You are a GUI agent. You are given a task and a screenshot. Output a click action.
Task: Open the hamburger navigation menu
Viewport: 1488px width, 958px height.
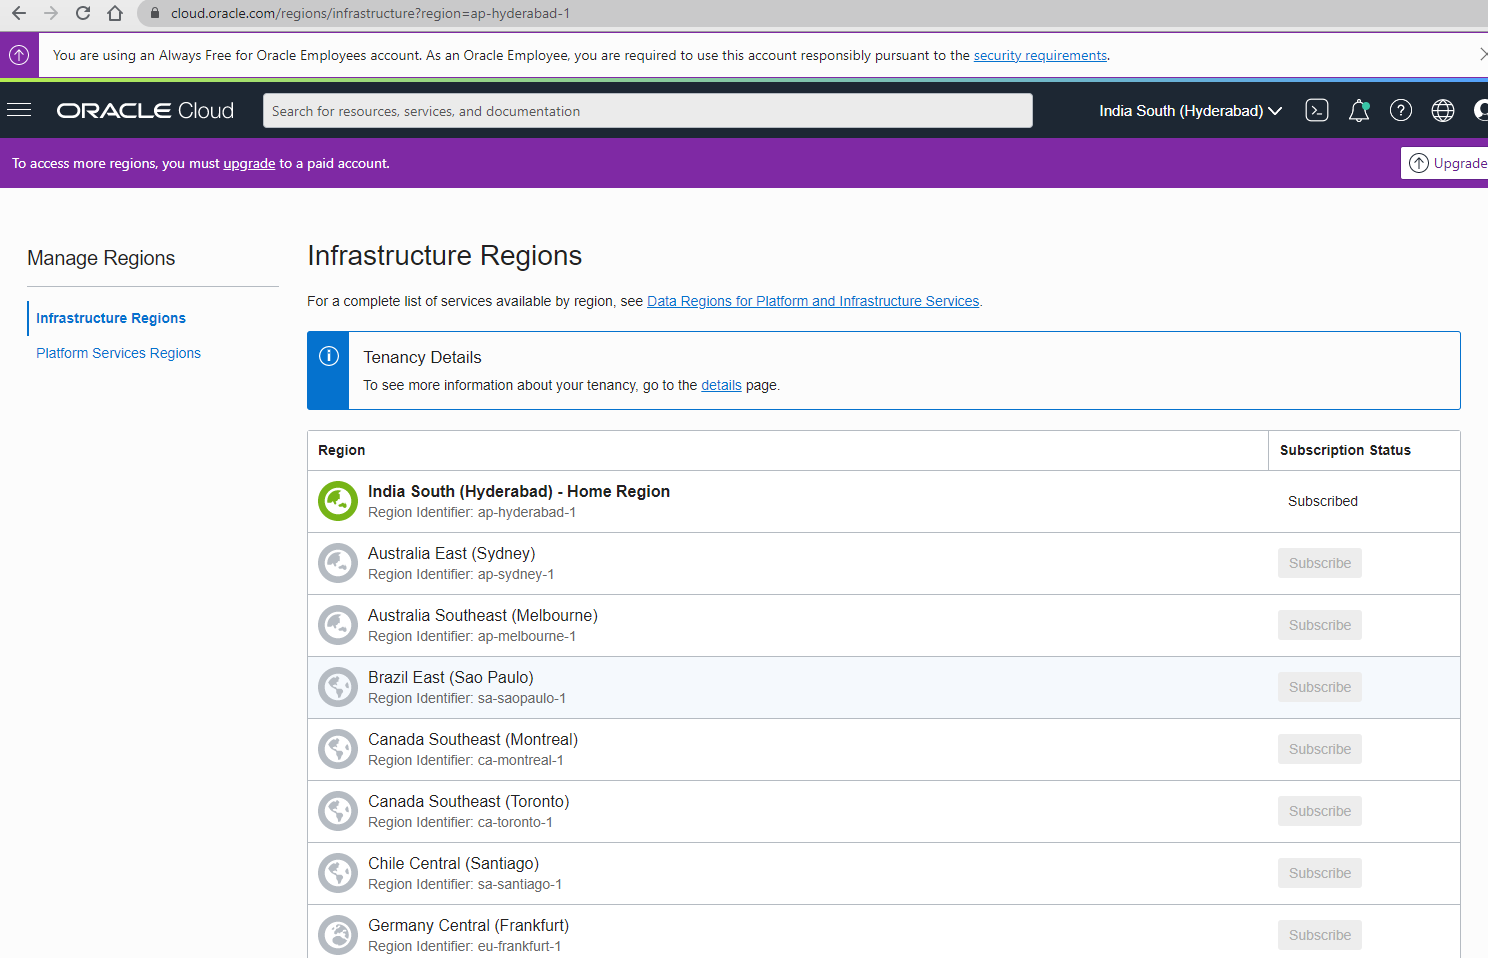pyautogui.click(x=19, y=110)
